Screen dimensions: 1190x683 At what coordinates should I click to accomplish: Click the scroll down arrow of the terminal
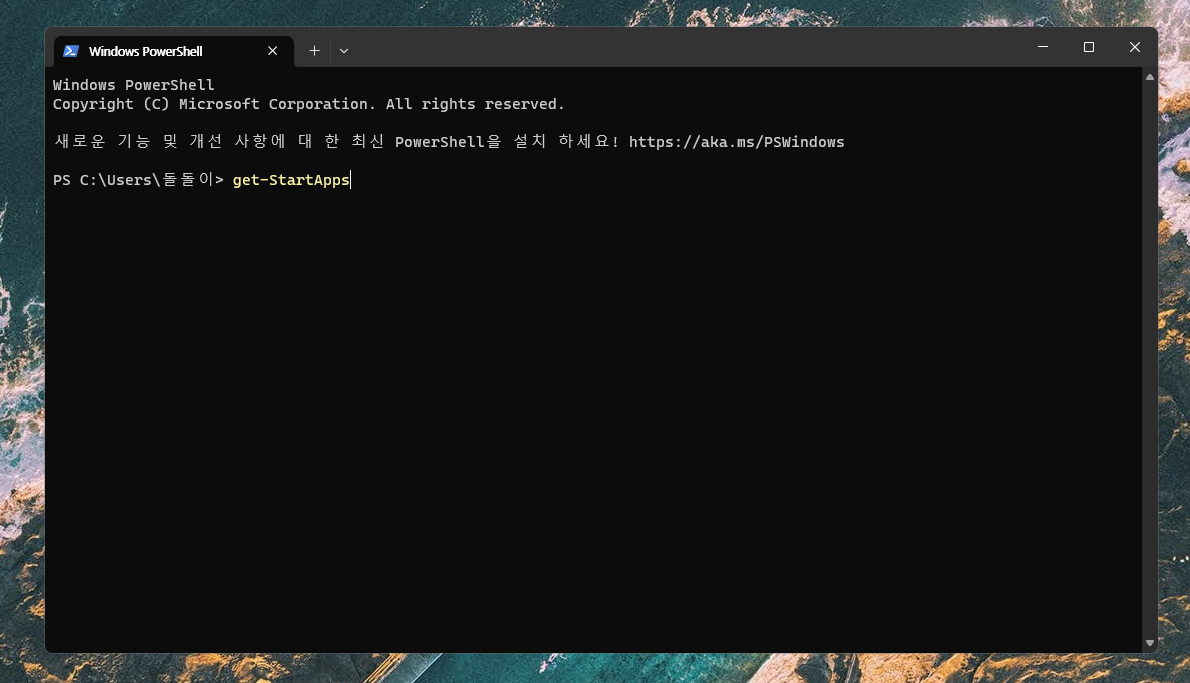pyautogui.click(x=1150, y=643)
